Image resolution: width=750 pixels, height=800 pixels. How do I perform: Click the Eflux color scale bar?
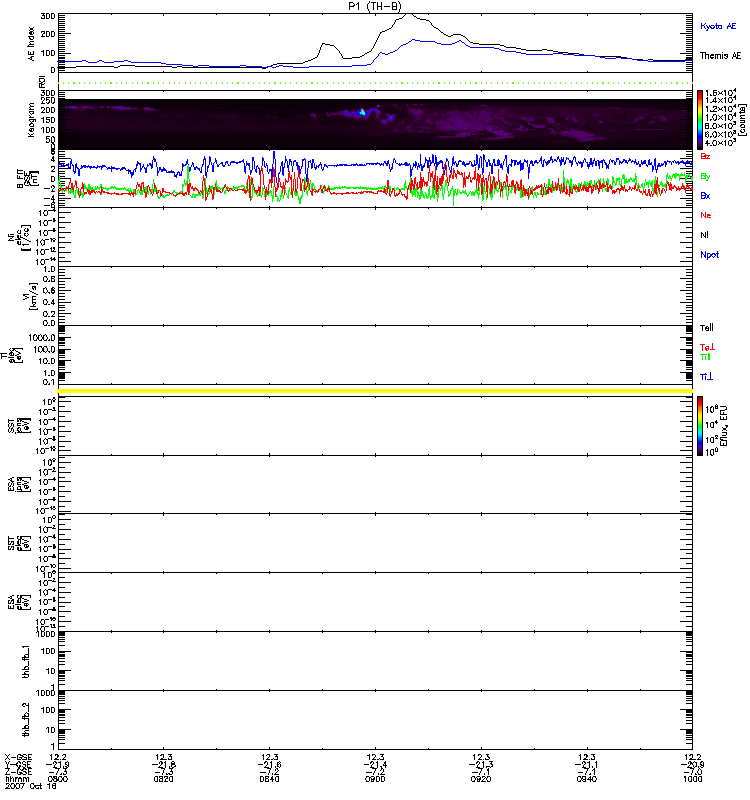(701, 426)
